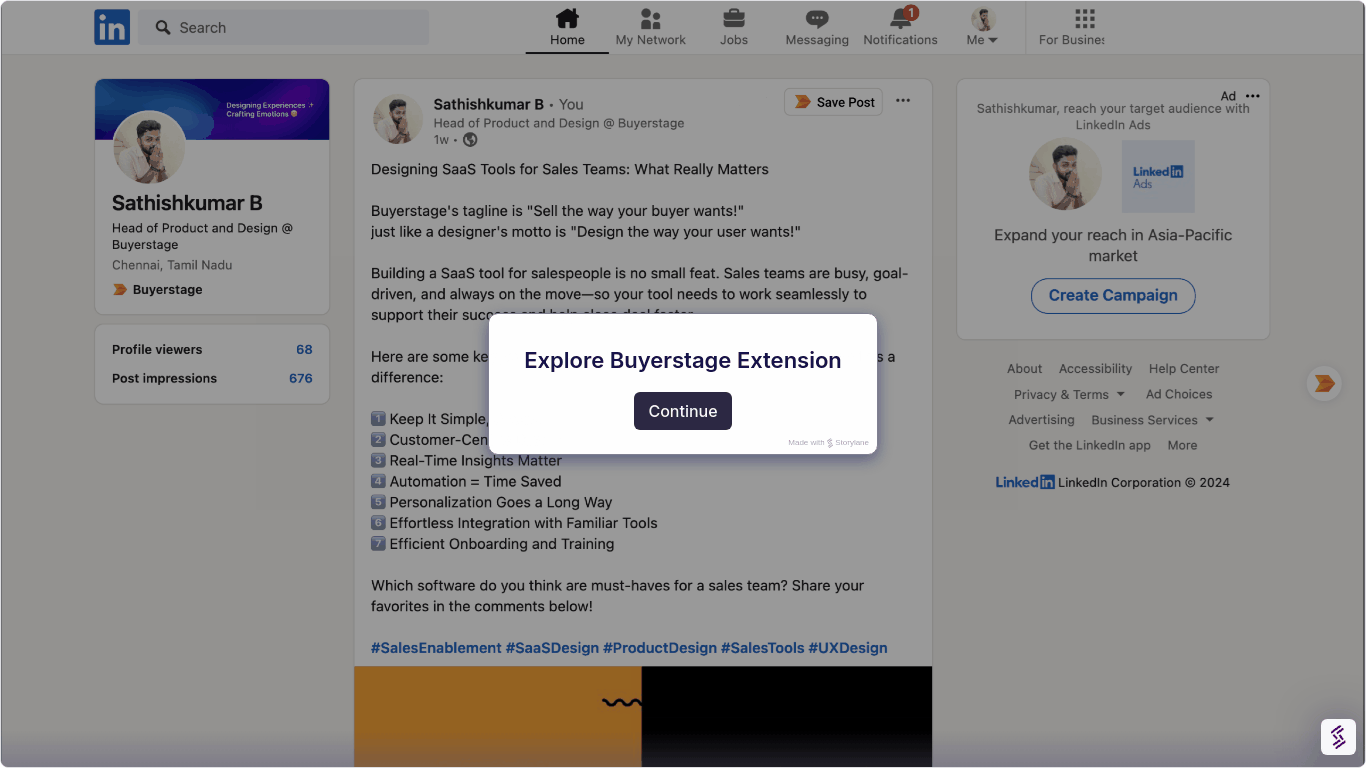
Task: Click "Personalization Goes a Long Way" line
Action: (501, 502)
